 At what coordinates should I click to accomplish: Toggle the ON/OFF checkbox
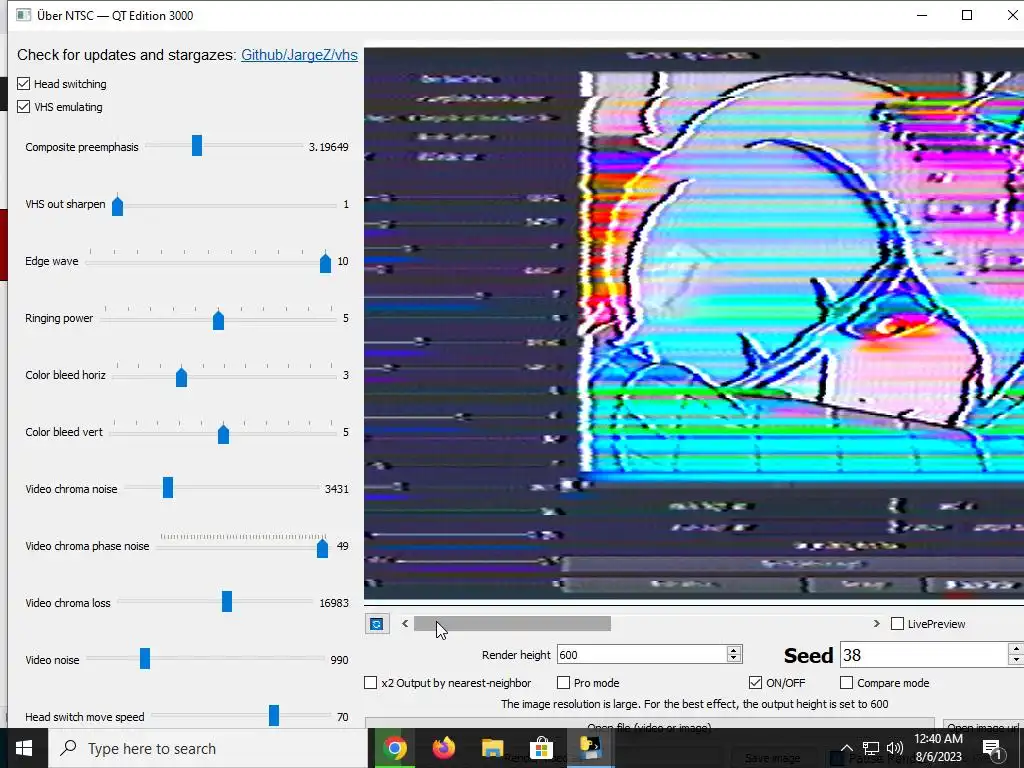click(755, 682)
